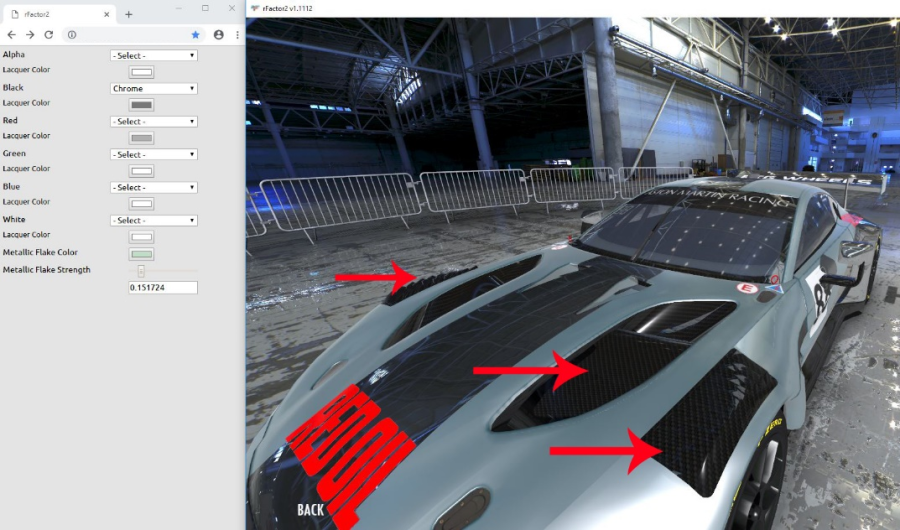Click the Metallic Flake Color label
This screenshot has width=900, height=530.
40,252
